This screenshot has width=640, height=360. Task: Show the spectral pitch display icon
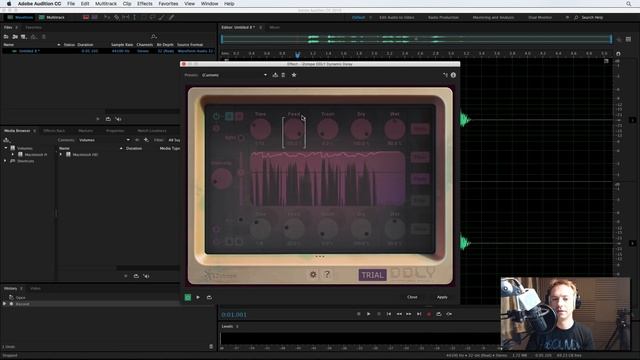tap(95, 18)
